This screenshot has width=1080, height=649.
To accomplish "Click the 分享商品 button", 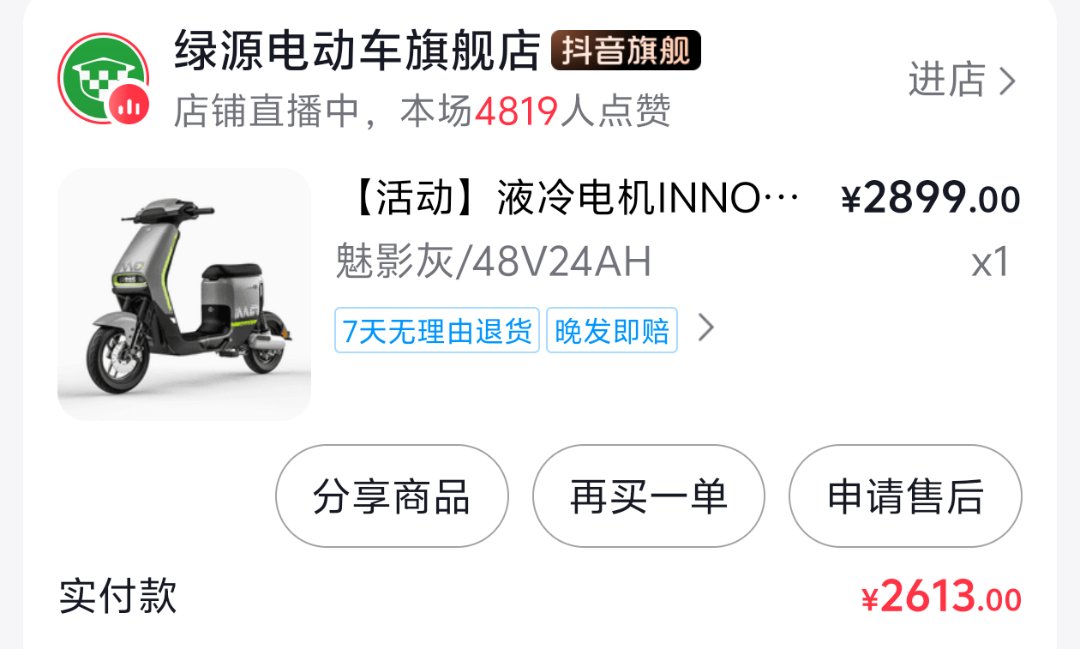I will tap(392, 496).
